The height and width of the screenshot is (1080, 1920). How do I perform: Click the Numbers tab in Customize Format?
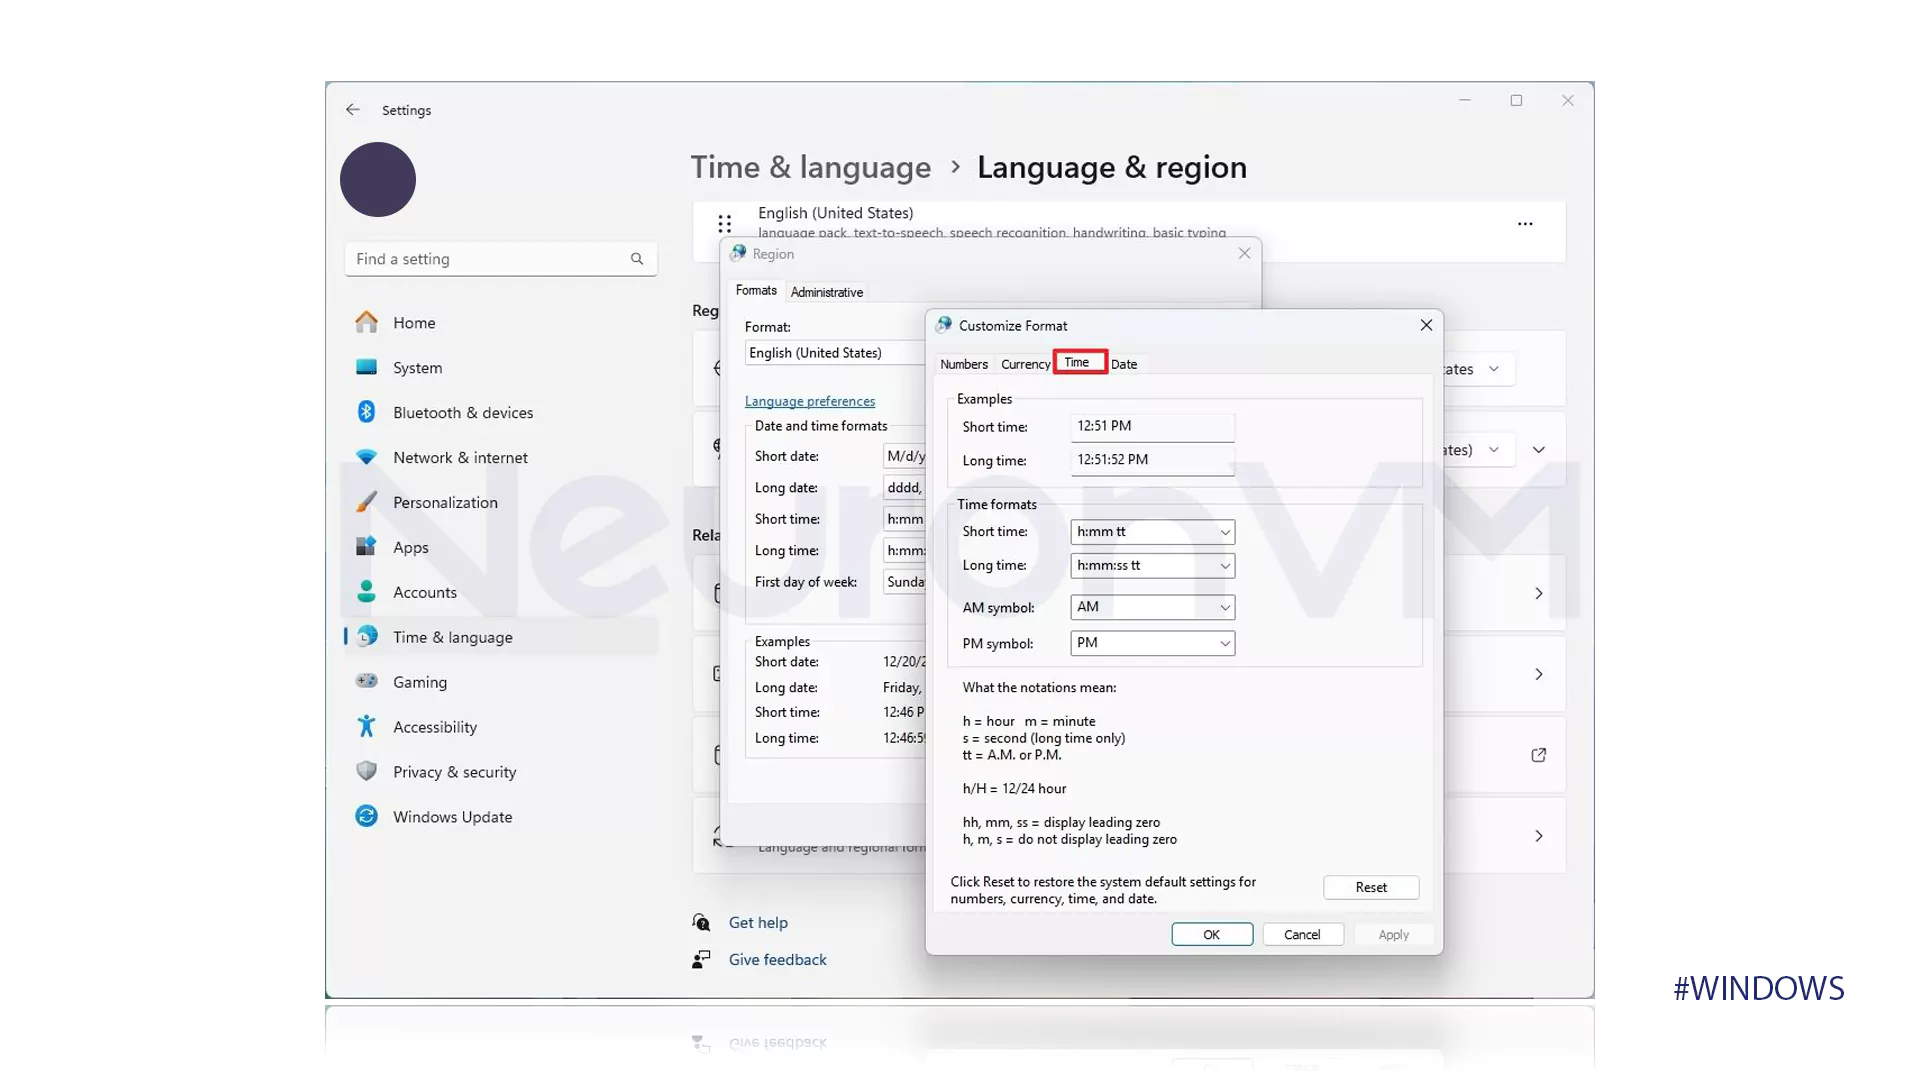963,363
